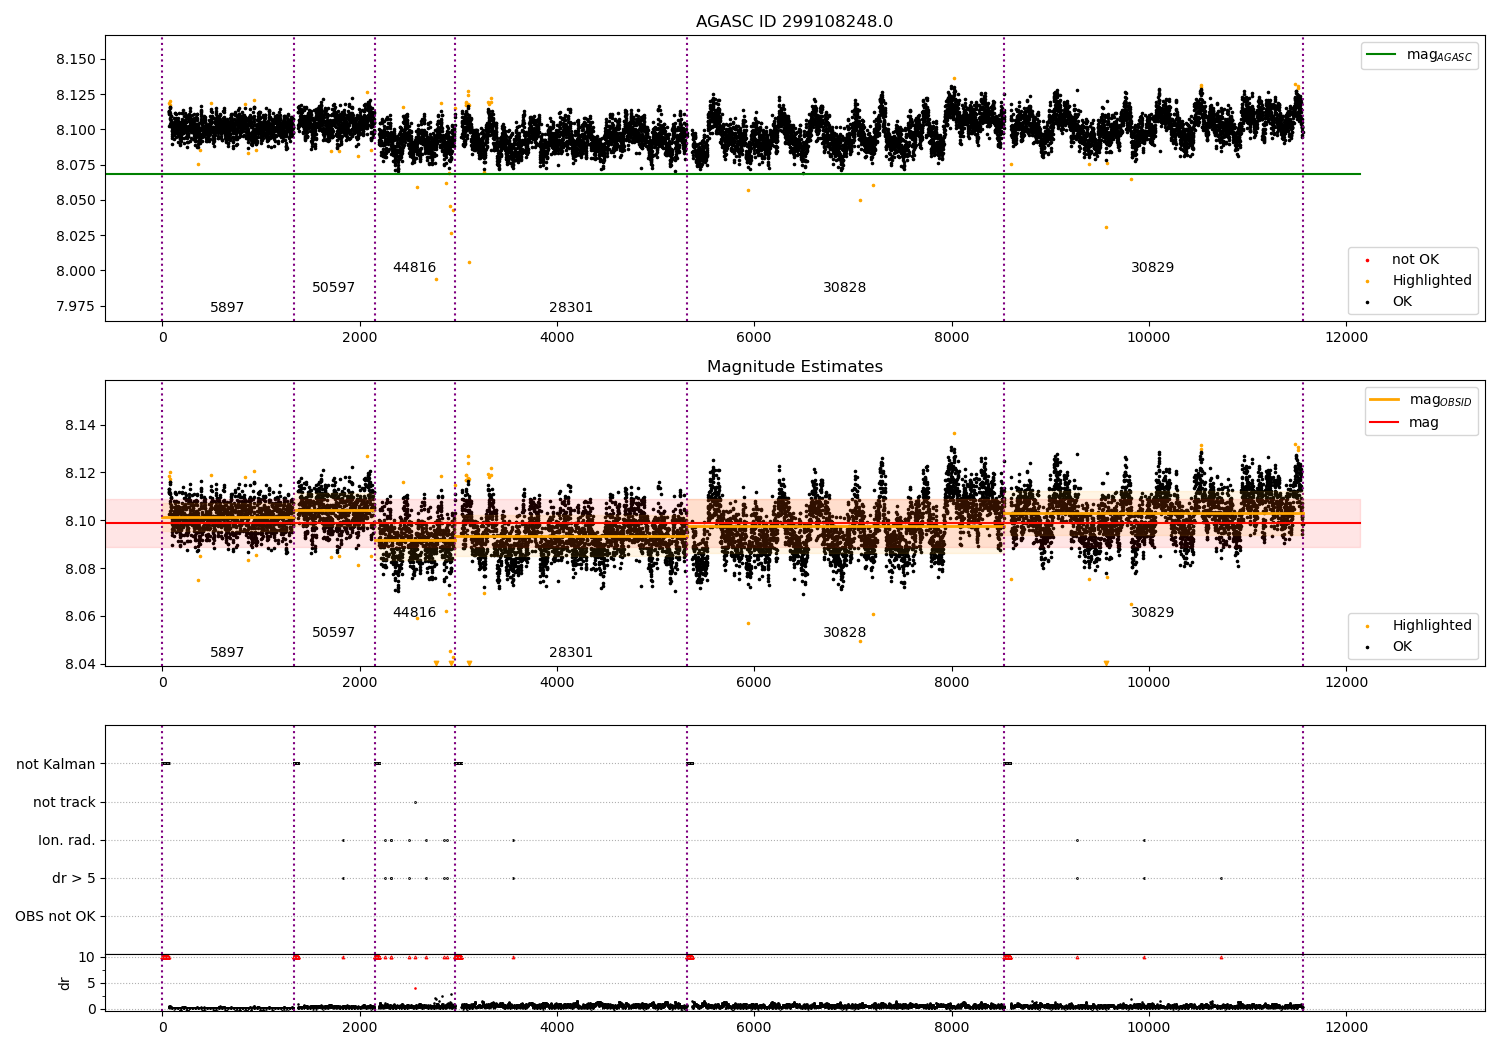Click OBSID label 44816 in Magnitude Estimates plot
Image resolution: width=1500 pixels, height=1050 pixels.
[x=414, y=613]
